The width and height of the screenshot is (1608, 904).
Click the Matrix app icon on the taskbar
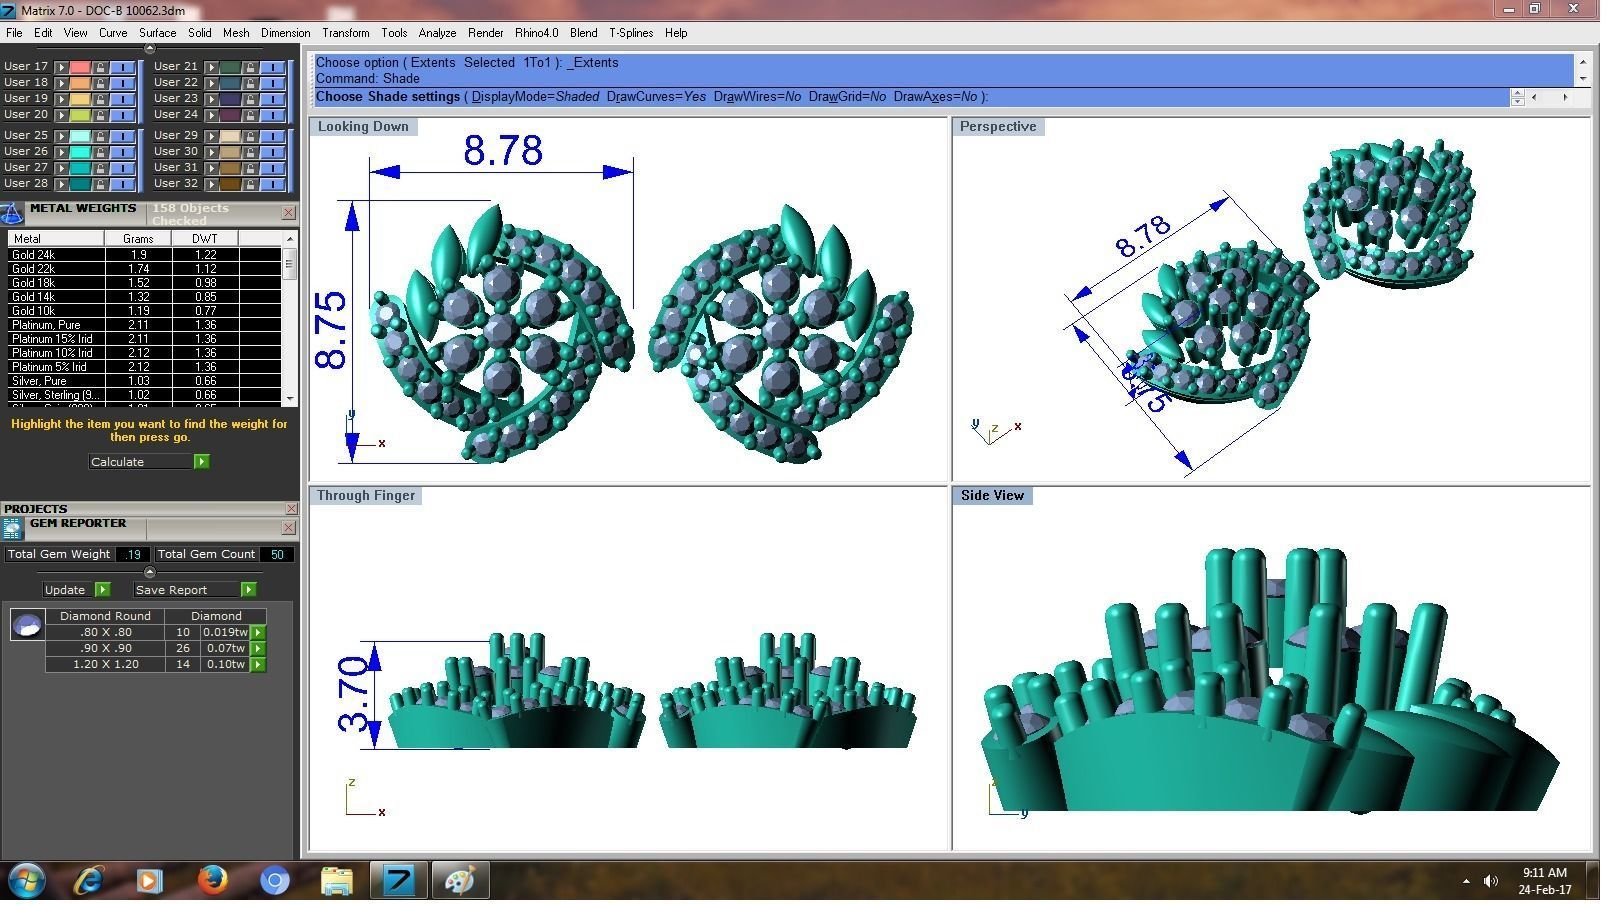pos(399,883)
